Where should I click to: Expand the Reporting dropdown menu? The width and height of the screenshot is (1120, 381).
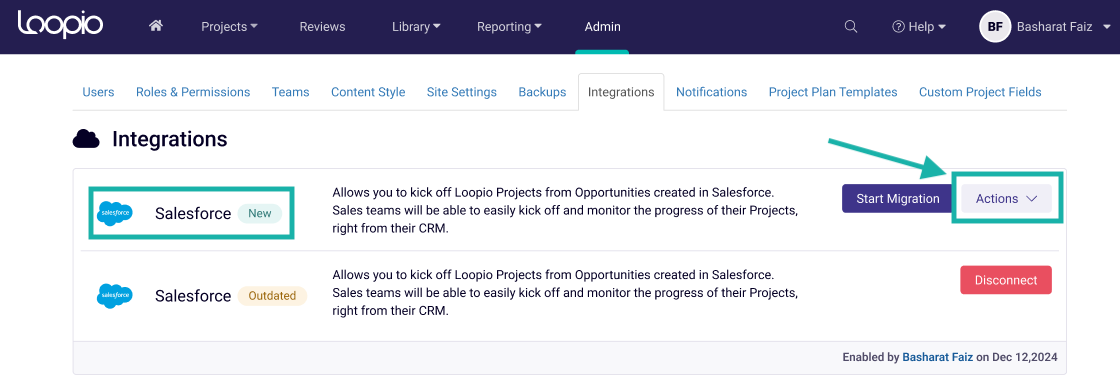(509, 26)
